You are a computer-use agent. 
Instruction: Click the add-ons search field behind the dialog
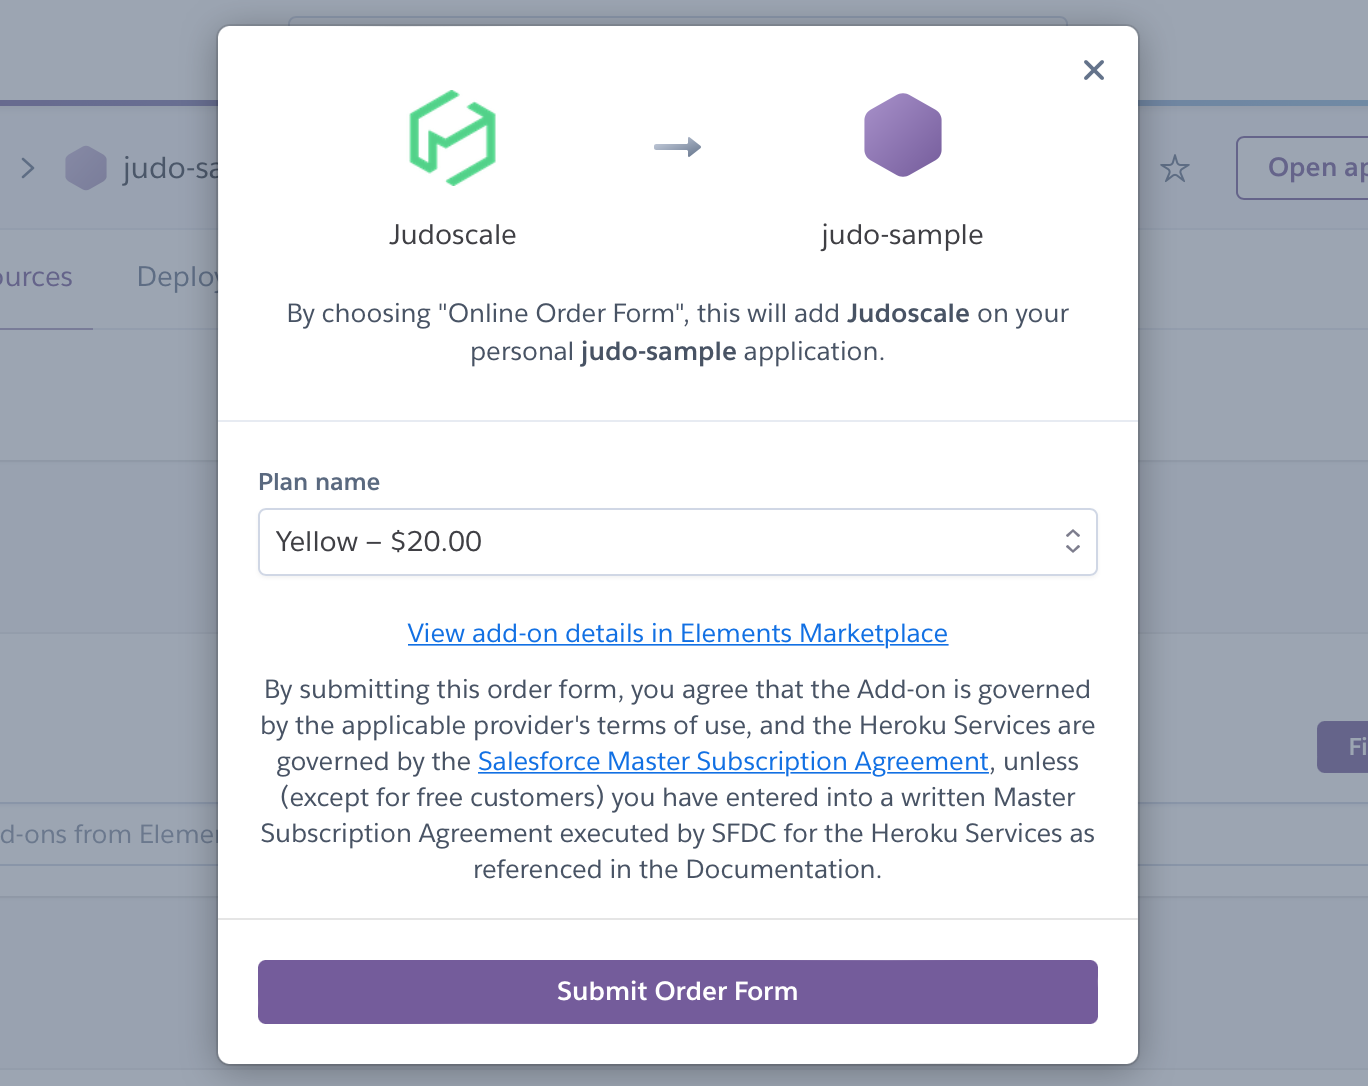coord(108,834)
